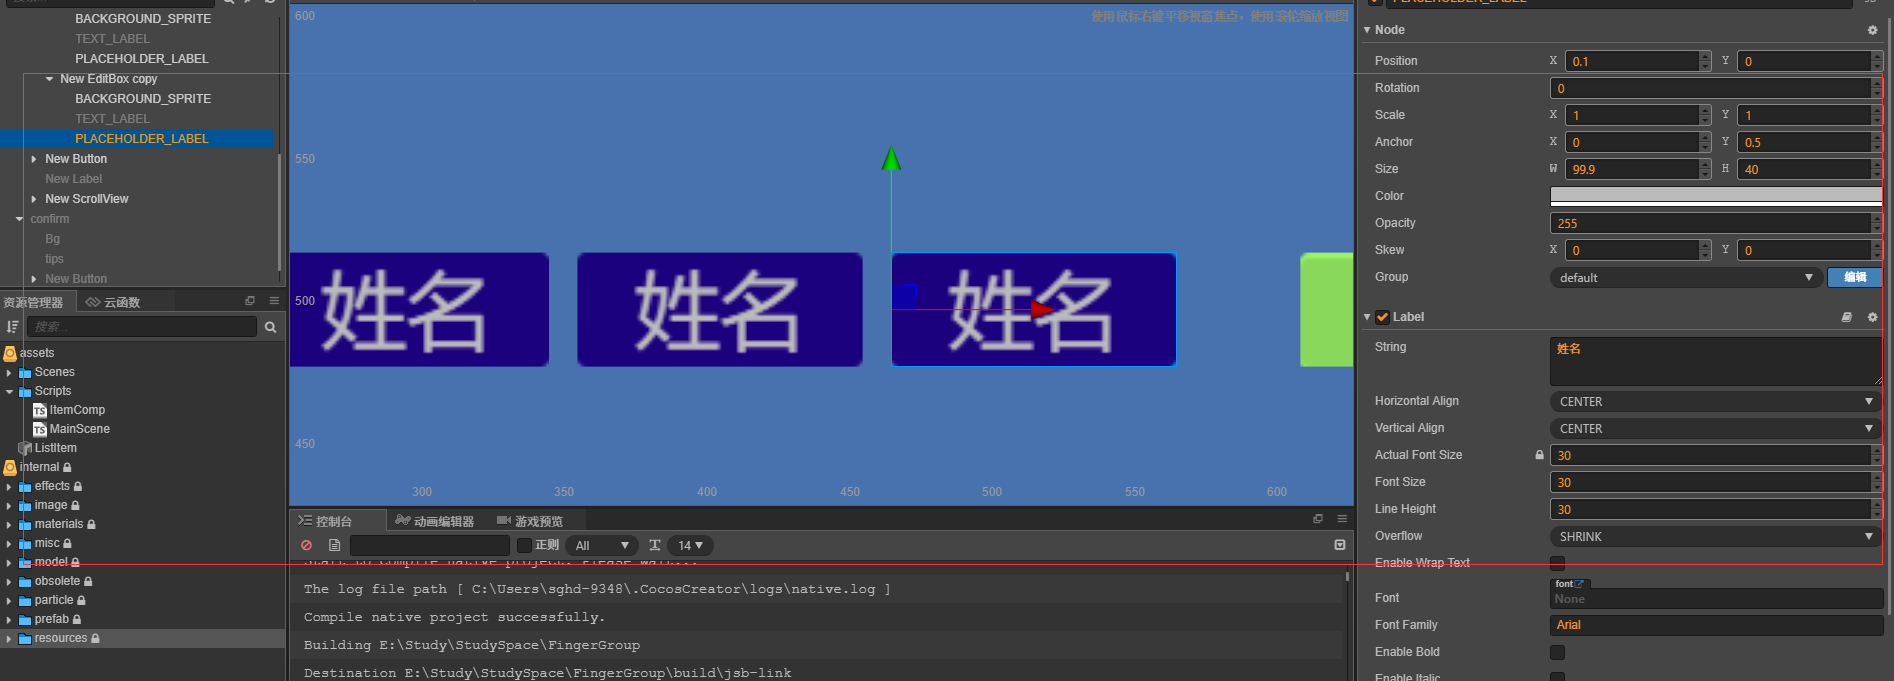This screenshot has height=681, width=1894.
Task: Open the 资源管理器 panel hamburger menu
Action: [274, 300]
